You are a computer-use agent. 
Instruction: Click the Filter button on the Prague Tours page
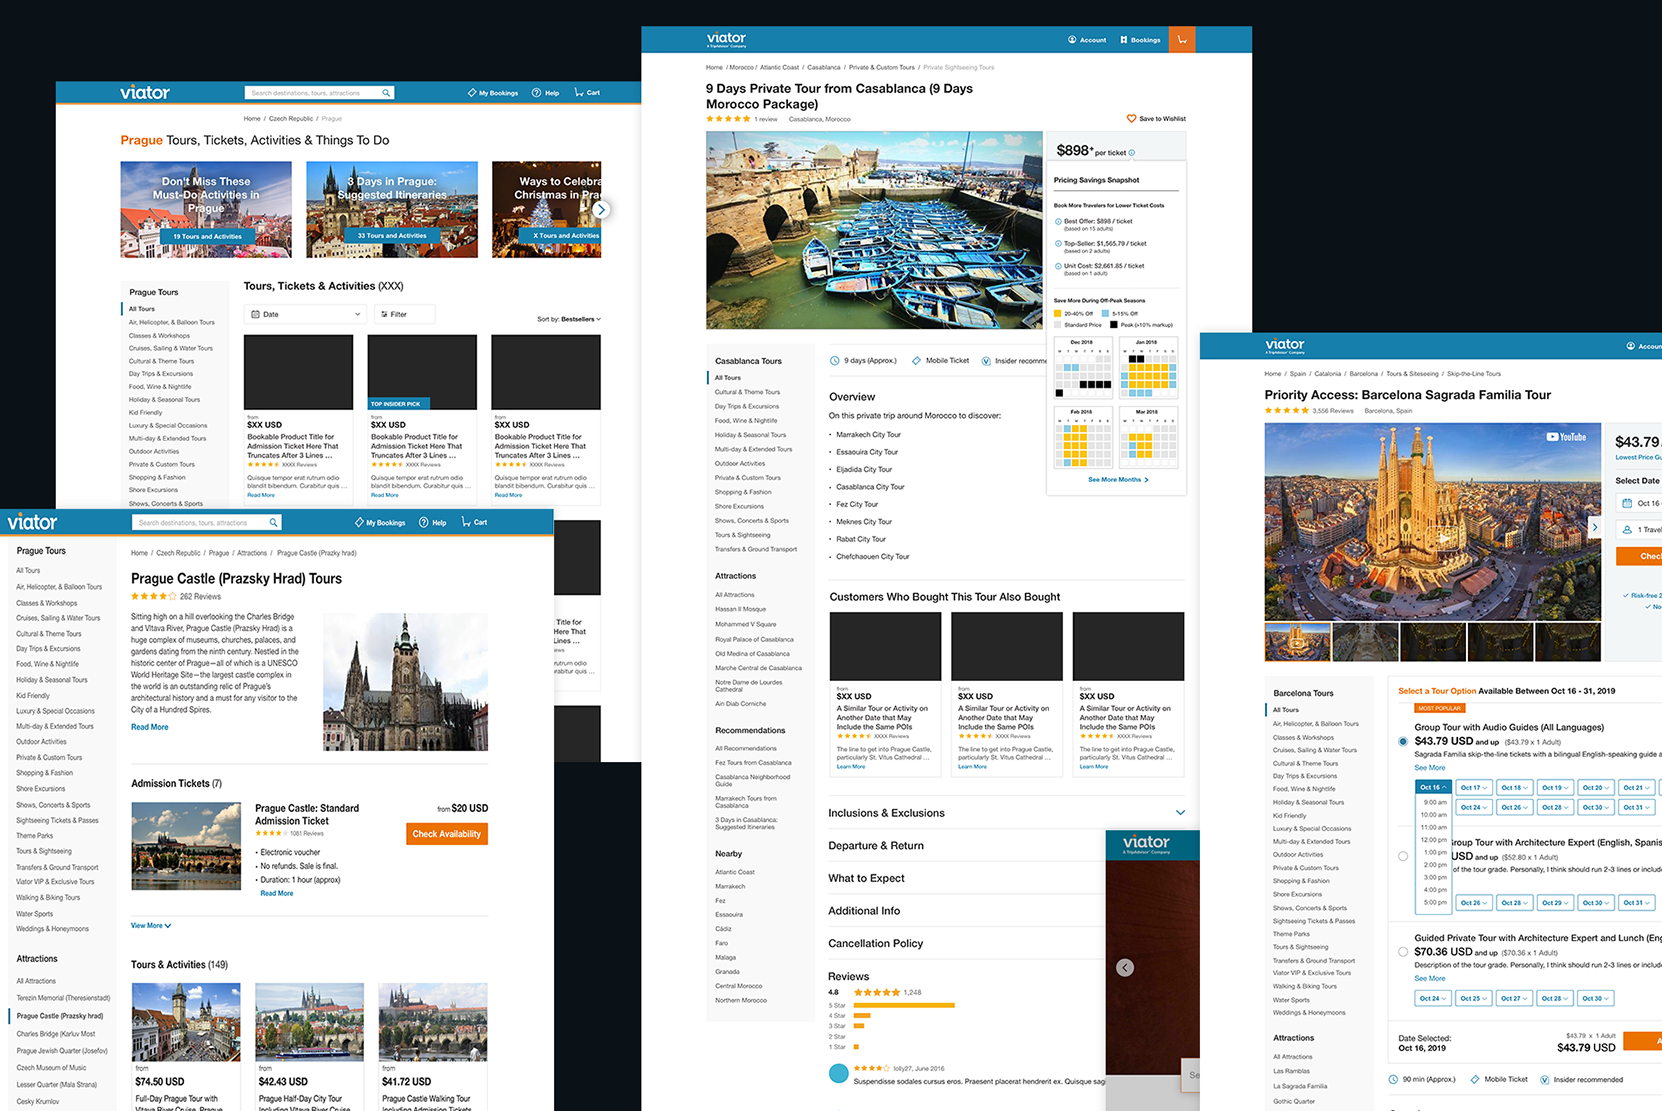pyautogui.click(x=405, y=314)
